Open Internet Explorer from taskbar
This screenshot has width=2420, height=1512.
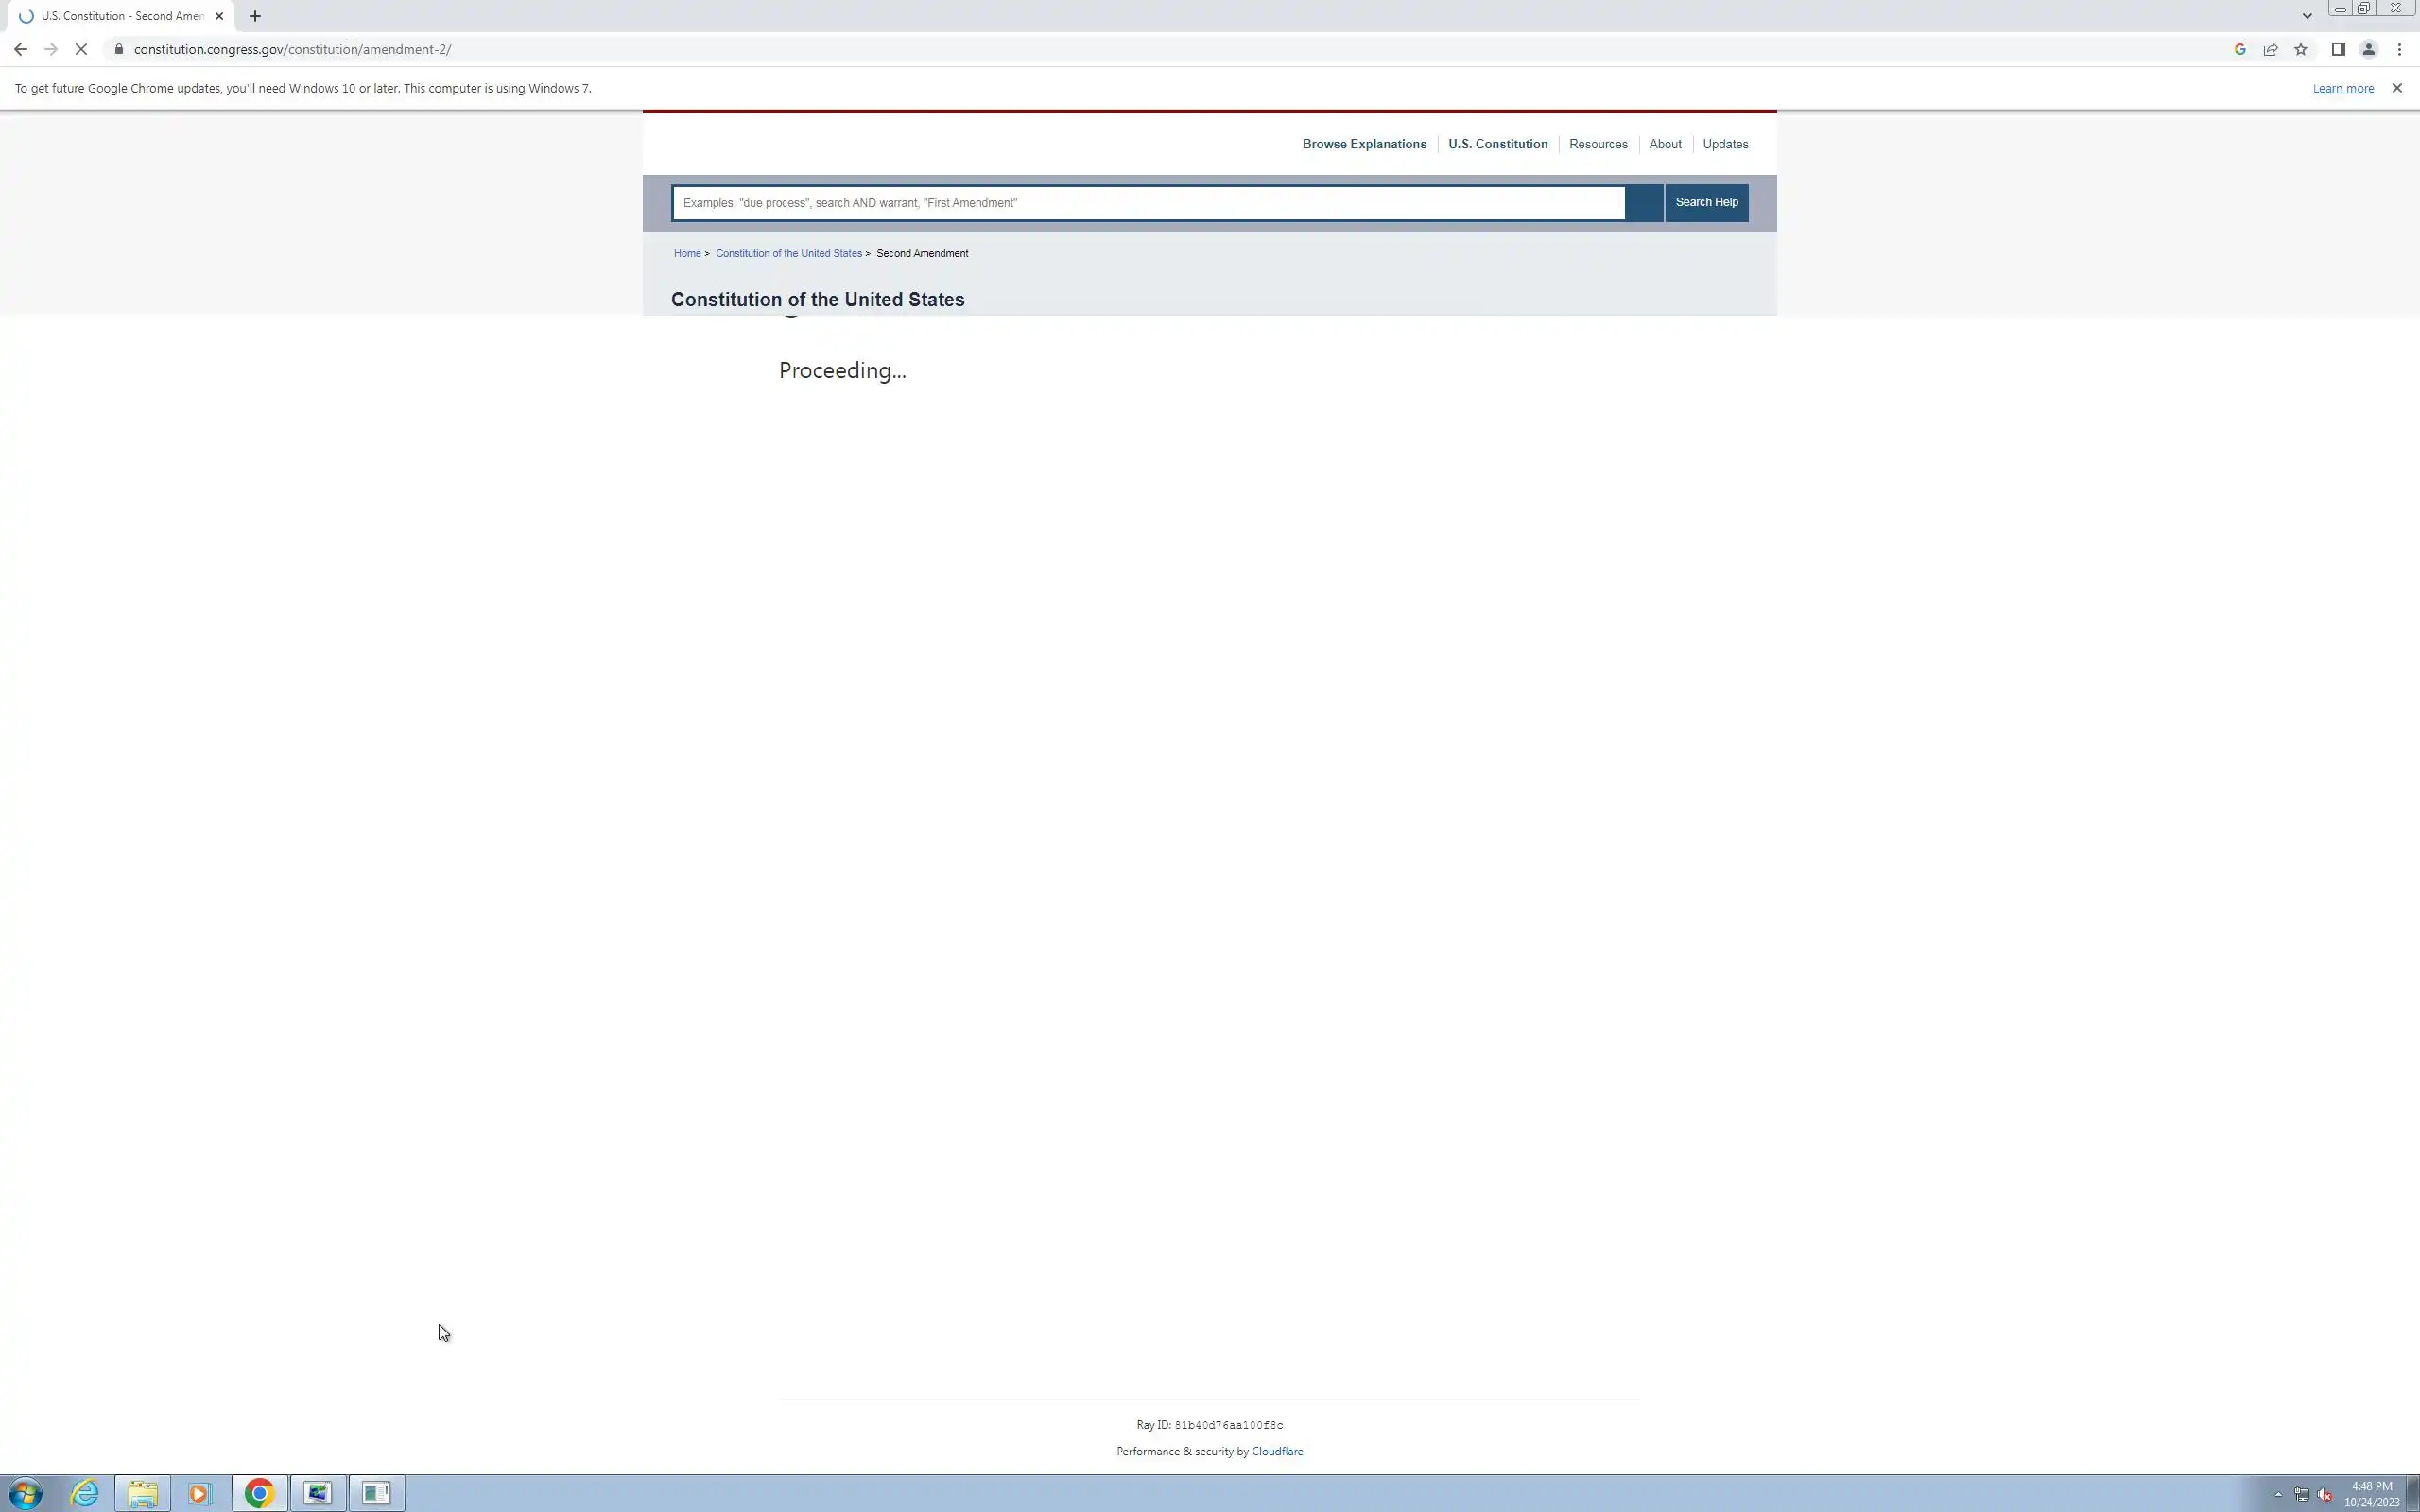point(85,1493)
